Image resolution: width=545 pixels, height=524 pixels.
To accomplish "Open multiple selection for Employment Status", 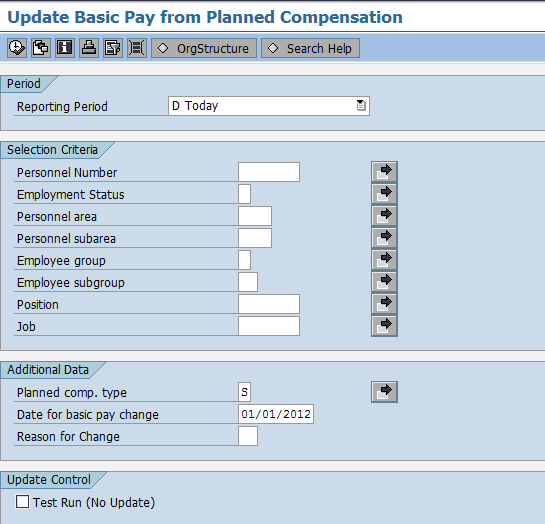I will coord(384,194).
